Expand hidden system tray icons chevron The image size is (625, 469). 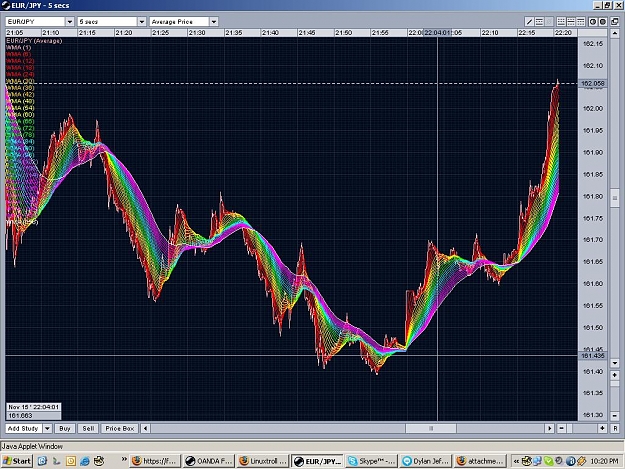pos(516,461)
